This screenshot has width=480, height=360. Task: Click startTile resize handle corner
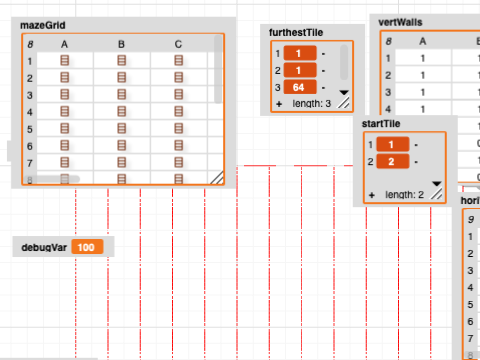pos(437,194)
